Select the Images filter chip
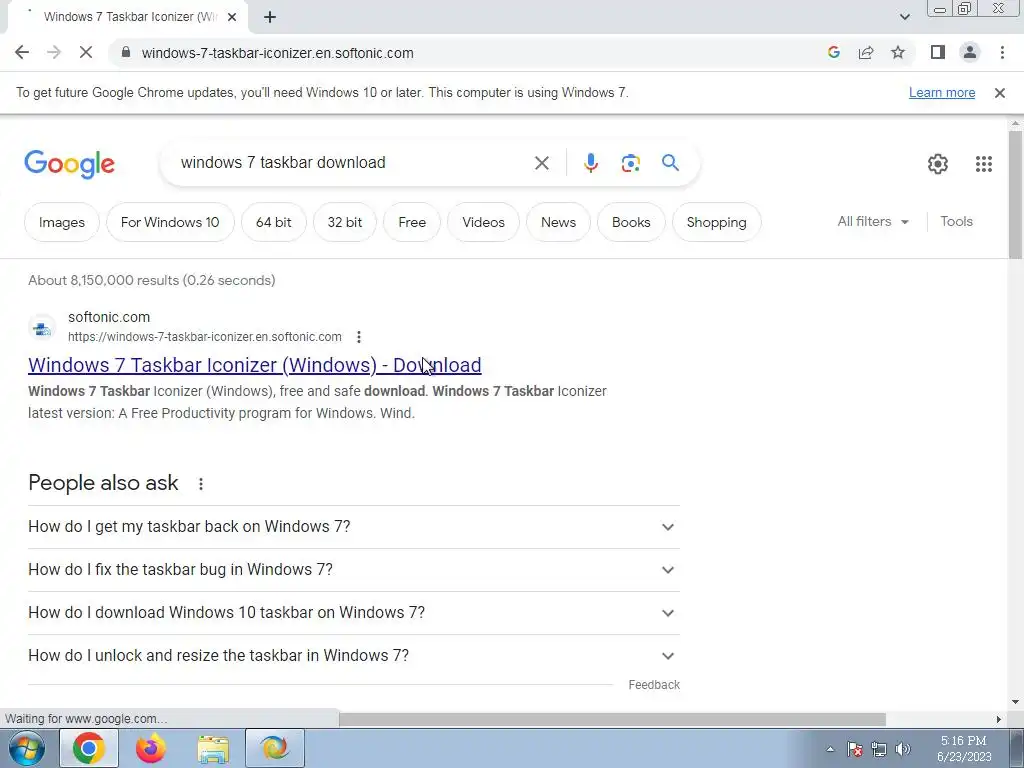The image size is (1024, 768). 62,222
